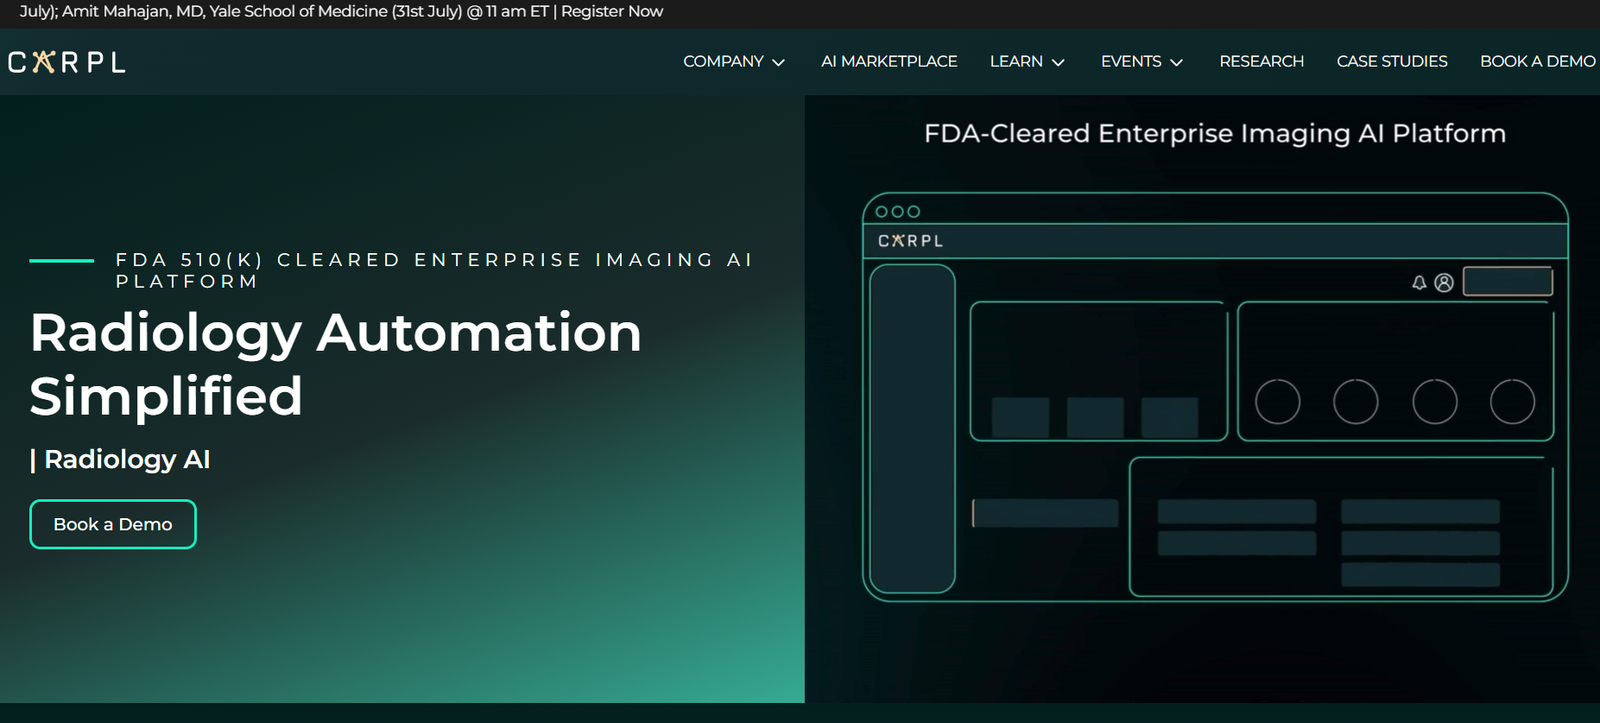Click the user profile icon in the mockup
Image resolution: width=1600 pixels, height=723 pixels.
coord(1444,283)
